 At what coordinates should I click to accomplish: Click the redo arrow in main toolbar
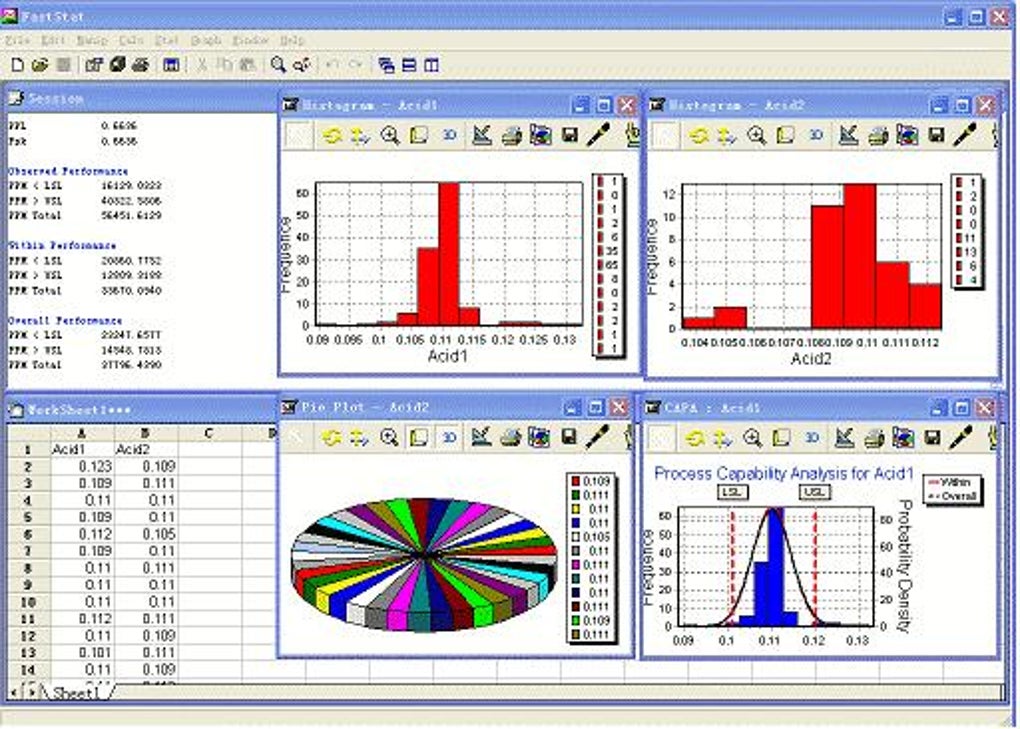pyautogui.click(x=356, y=64)
